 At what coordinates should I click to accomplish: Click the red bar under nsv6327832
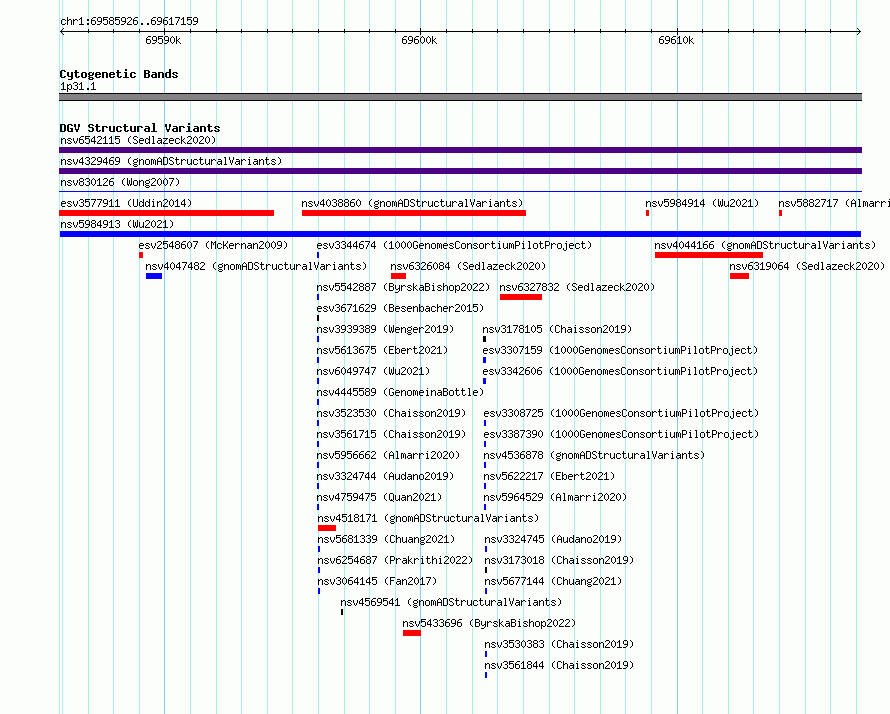(x=520, y=297)
